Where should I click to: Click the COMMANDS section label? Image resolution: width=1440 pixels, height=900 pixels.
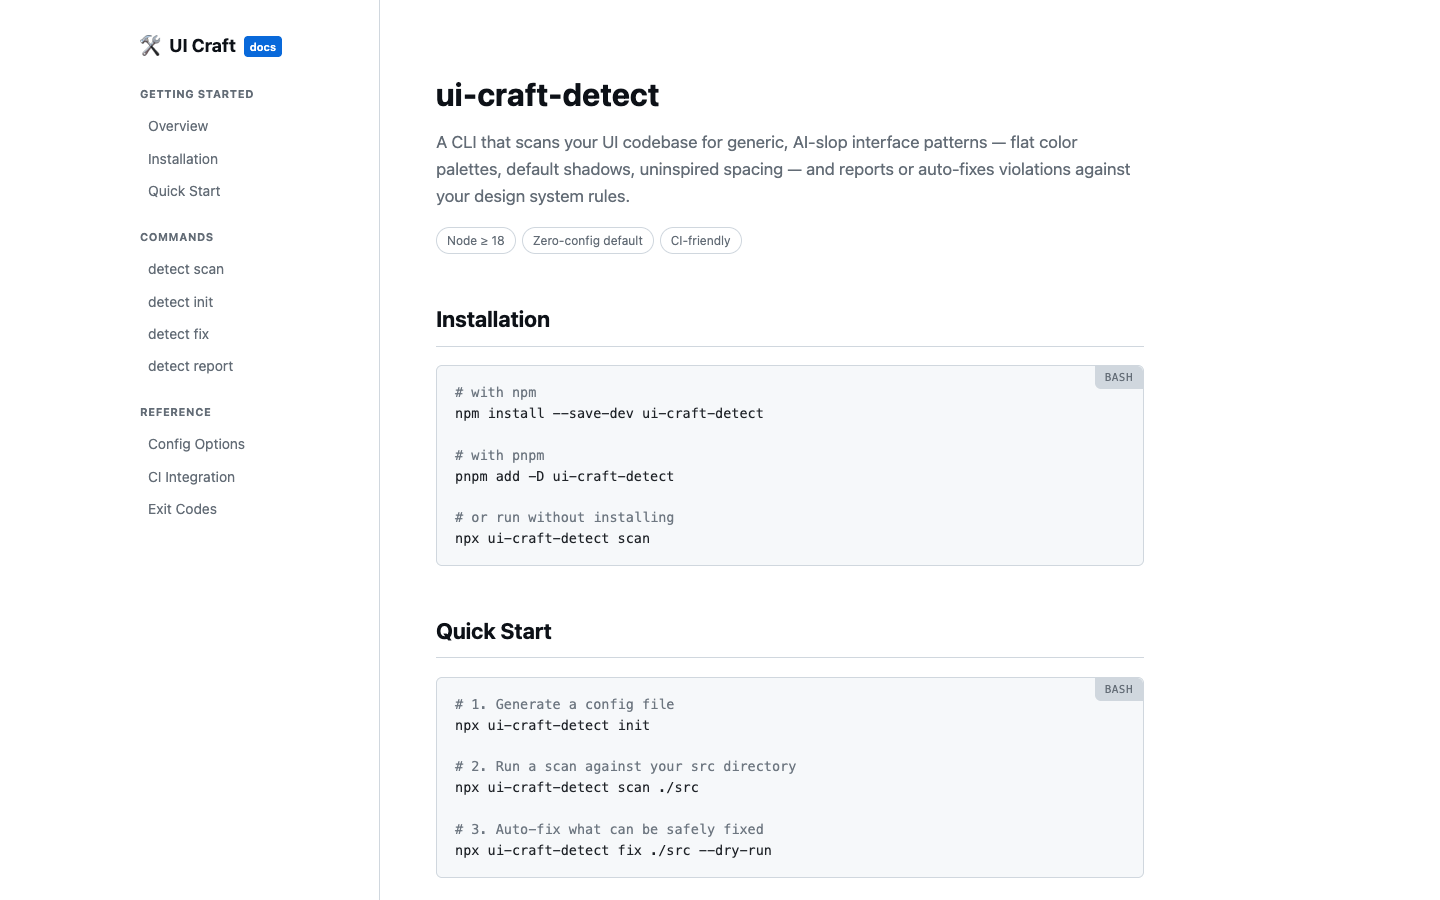pos(177,237)
